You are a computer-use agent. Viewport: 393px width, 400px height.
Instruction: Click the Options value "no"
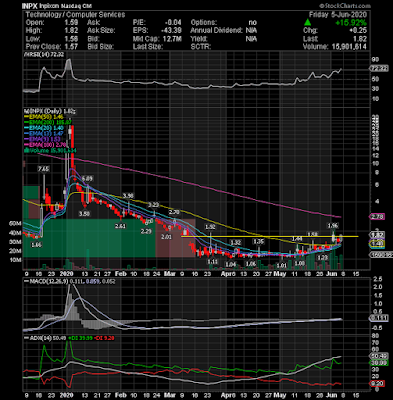253,23
